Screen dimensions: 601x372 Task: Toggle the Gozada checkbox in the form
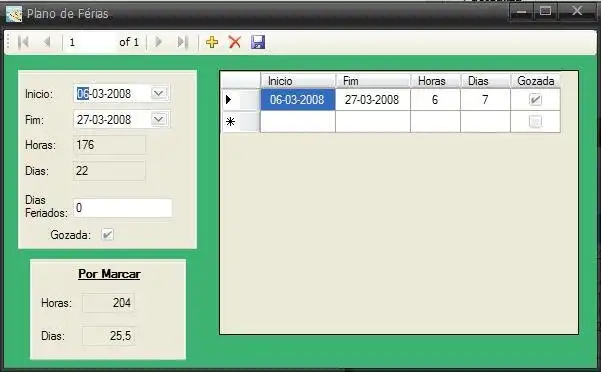(x=107, y=234)
